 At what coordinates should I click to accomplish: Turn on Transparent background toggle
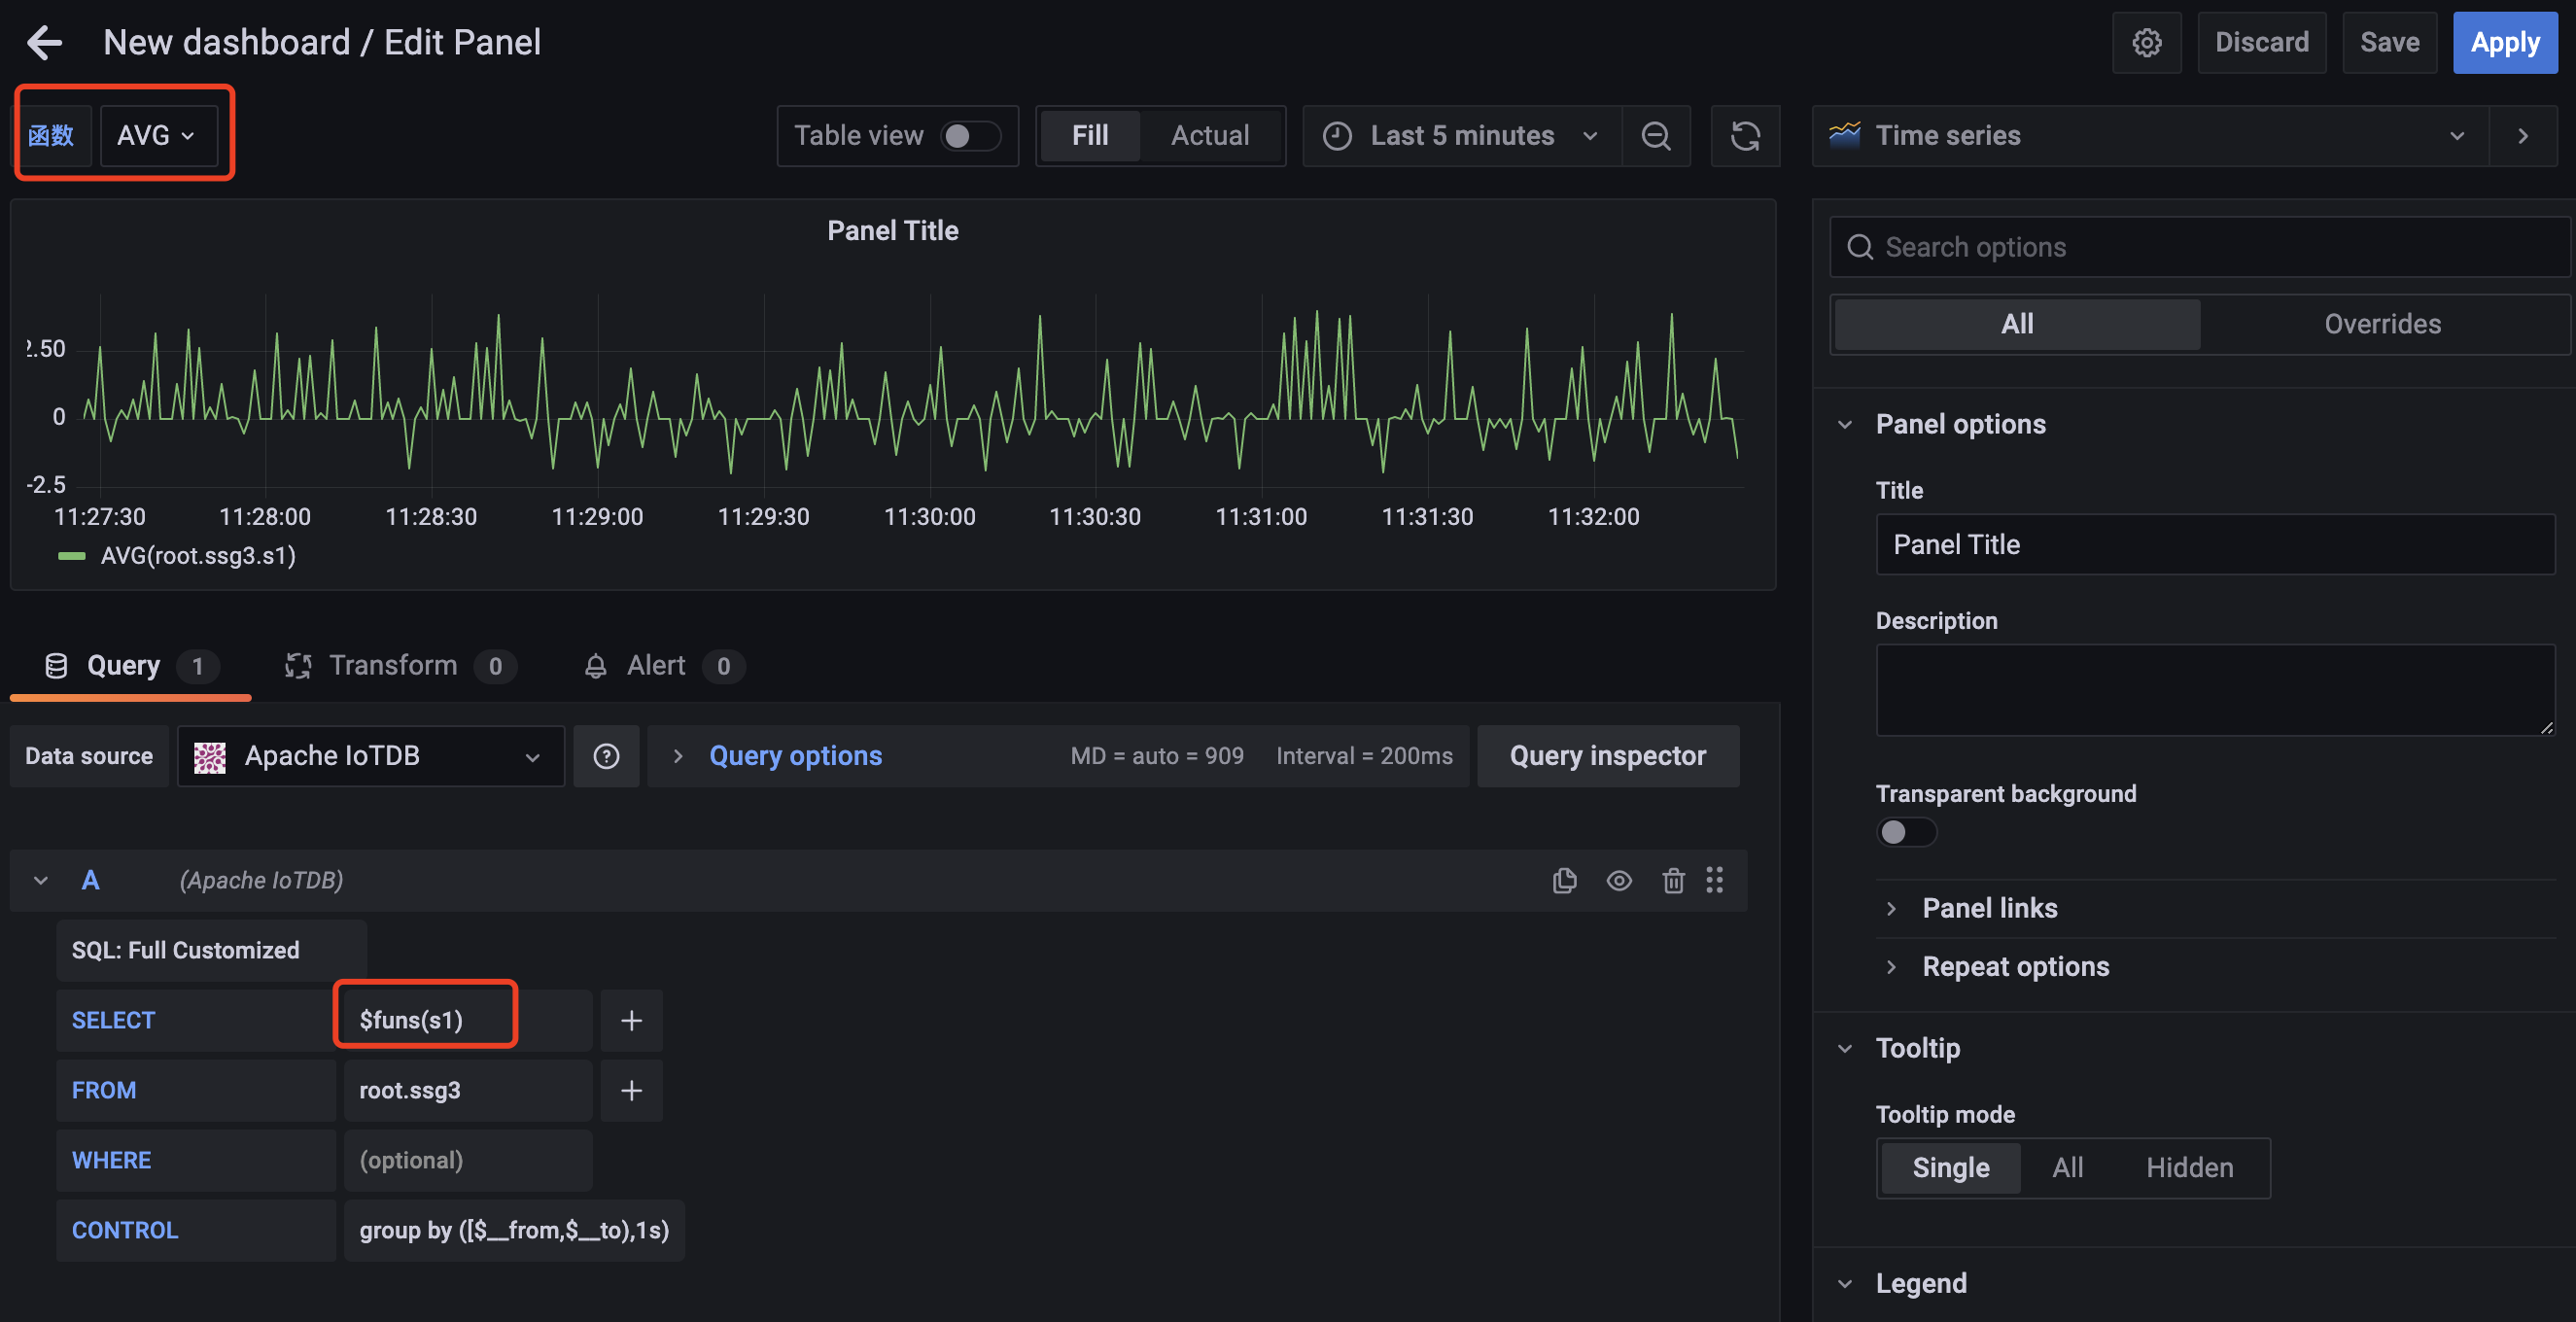pyautogui.click(x=1905, y=832)
